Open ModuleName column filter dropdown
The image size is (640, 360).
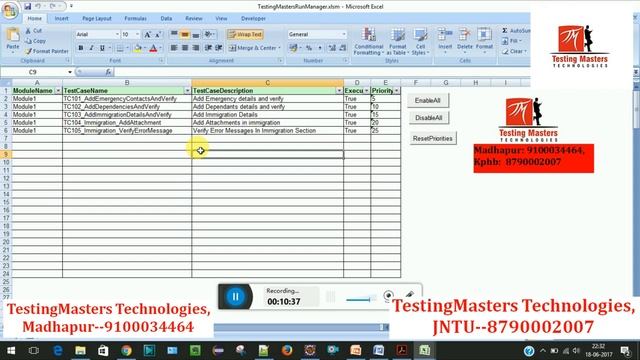tap(58, 91)
